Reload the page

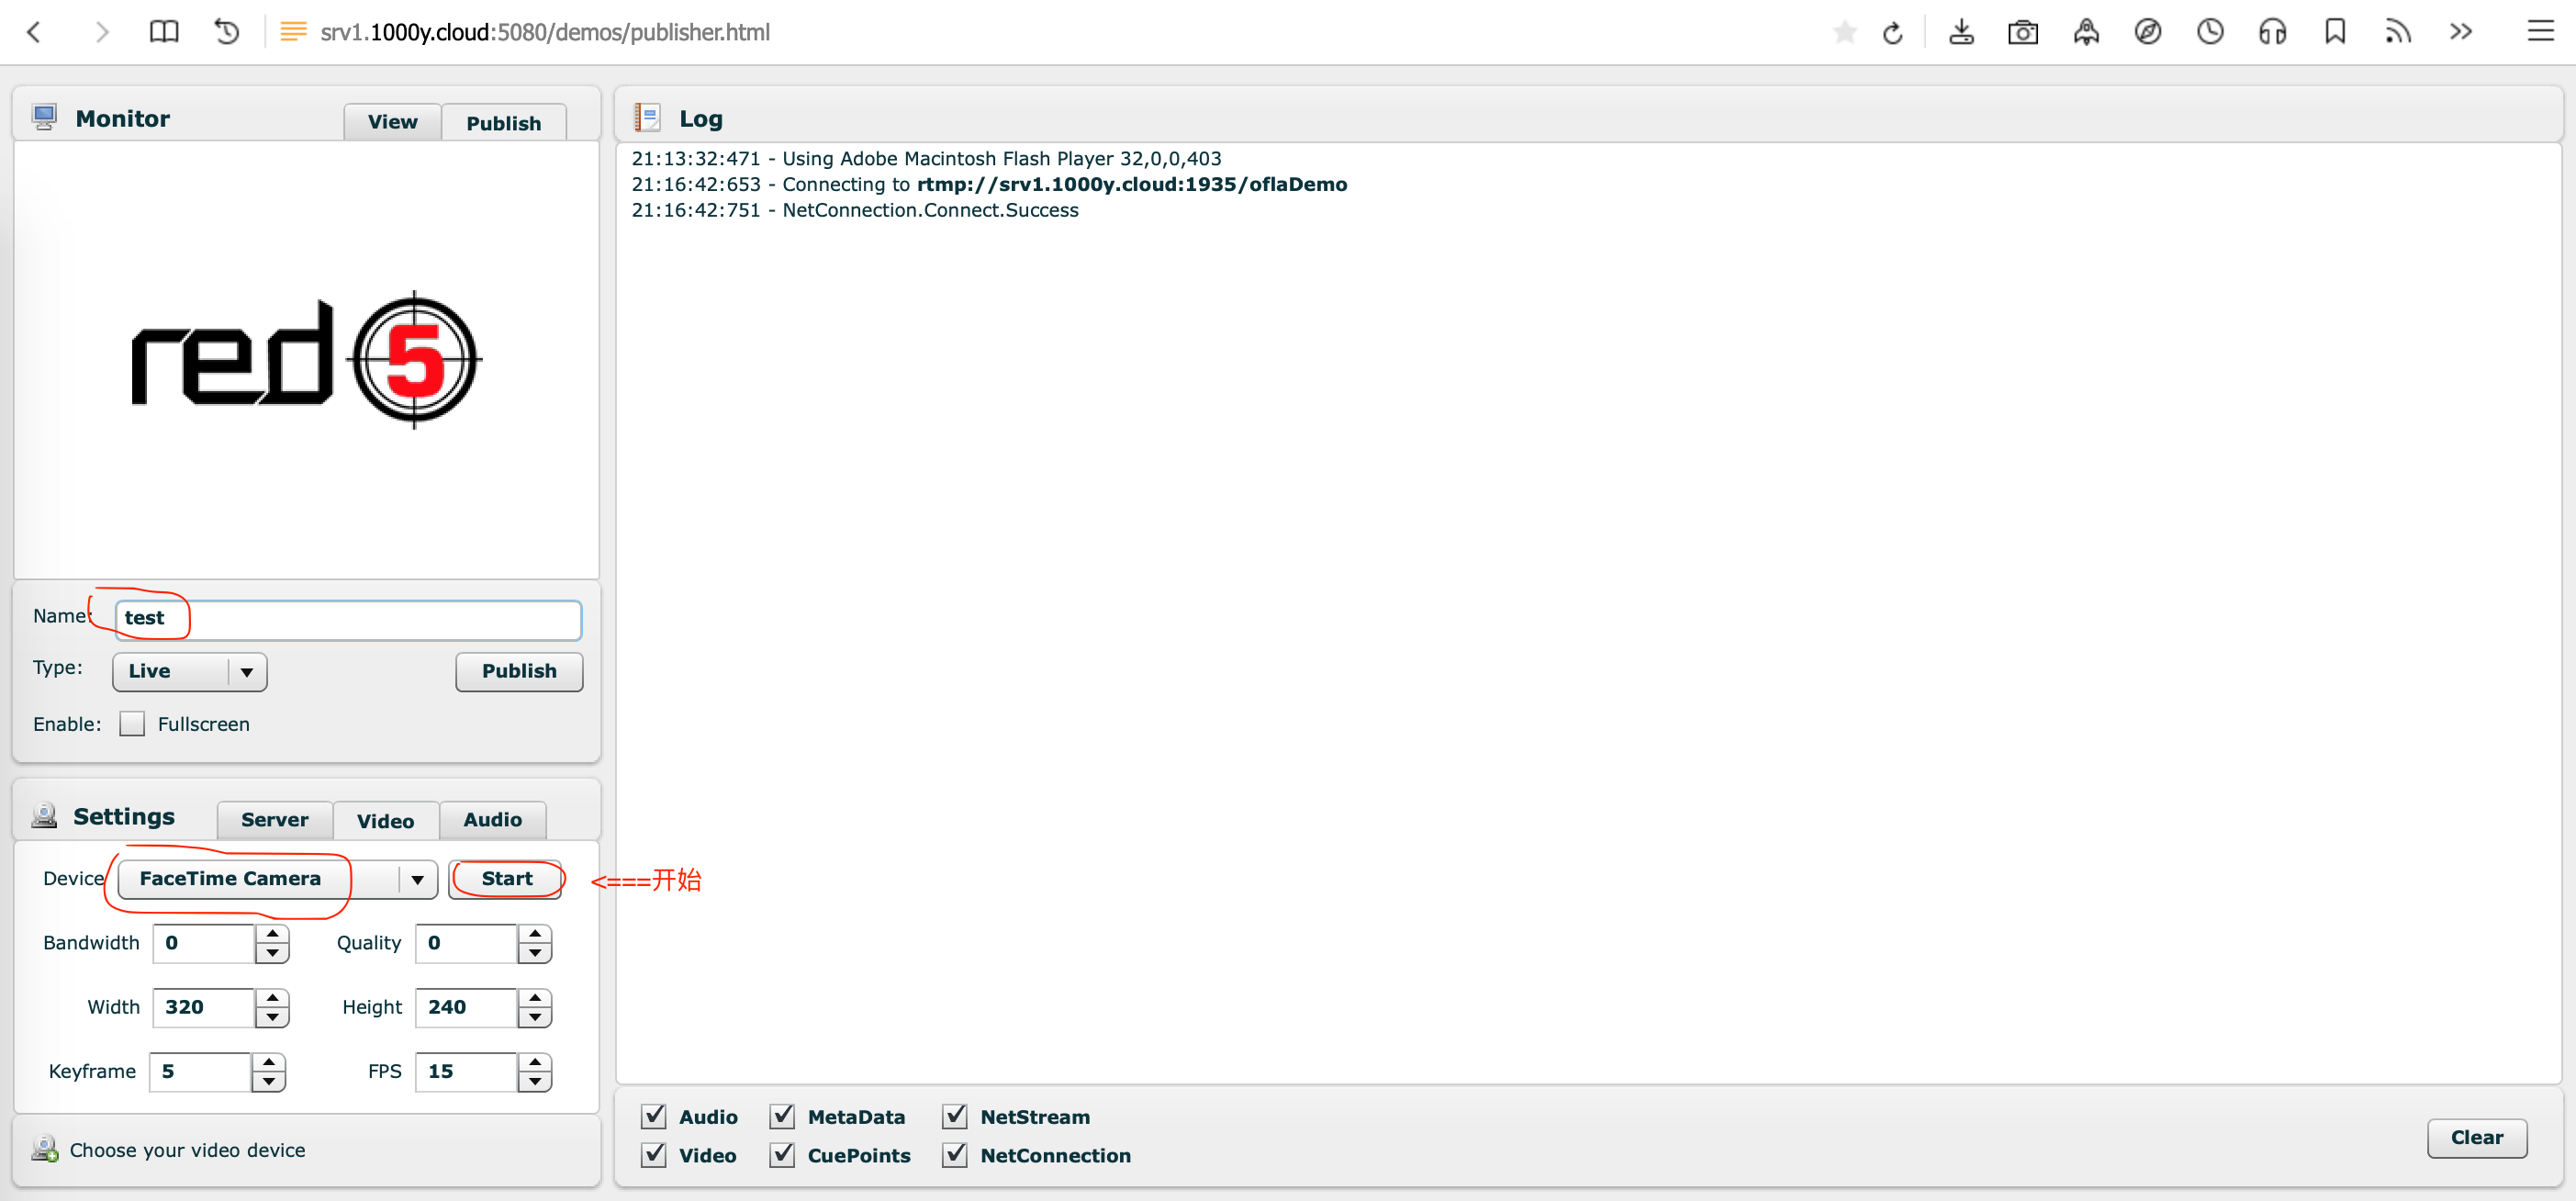(x=1892, y=33)
